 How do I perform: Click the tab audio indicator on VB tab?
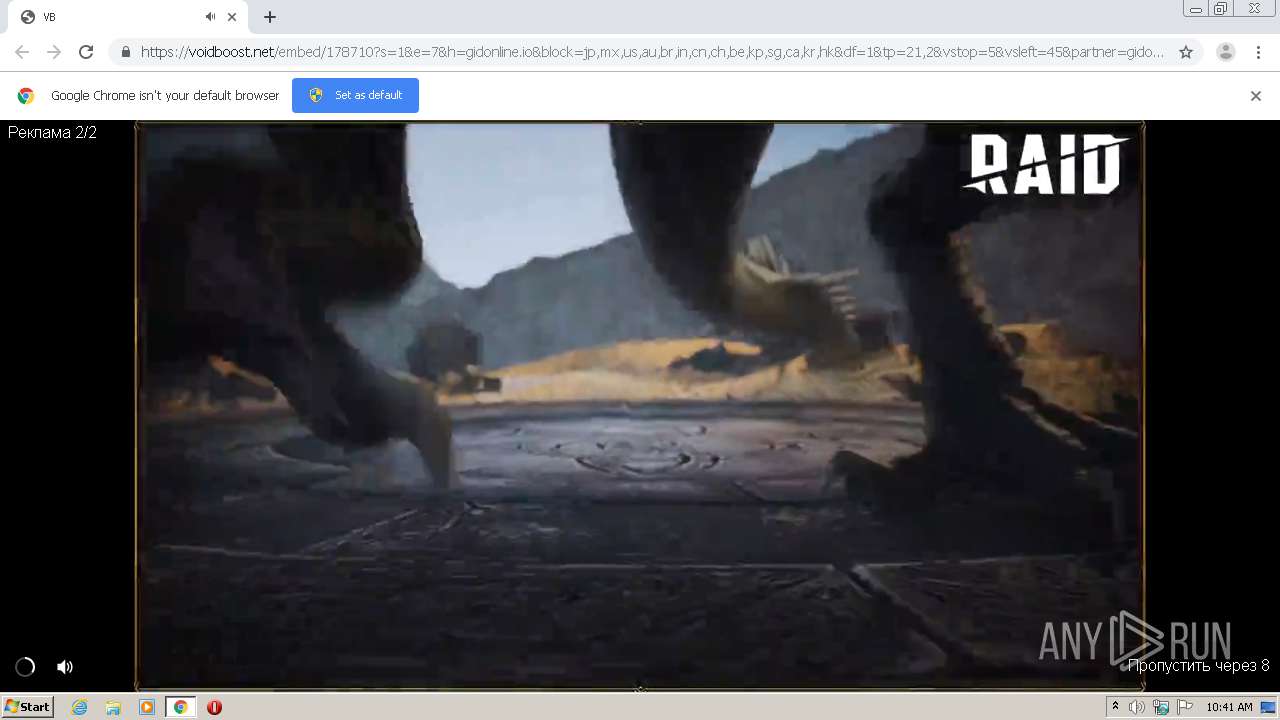tap(210, 17)
